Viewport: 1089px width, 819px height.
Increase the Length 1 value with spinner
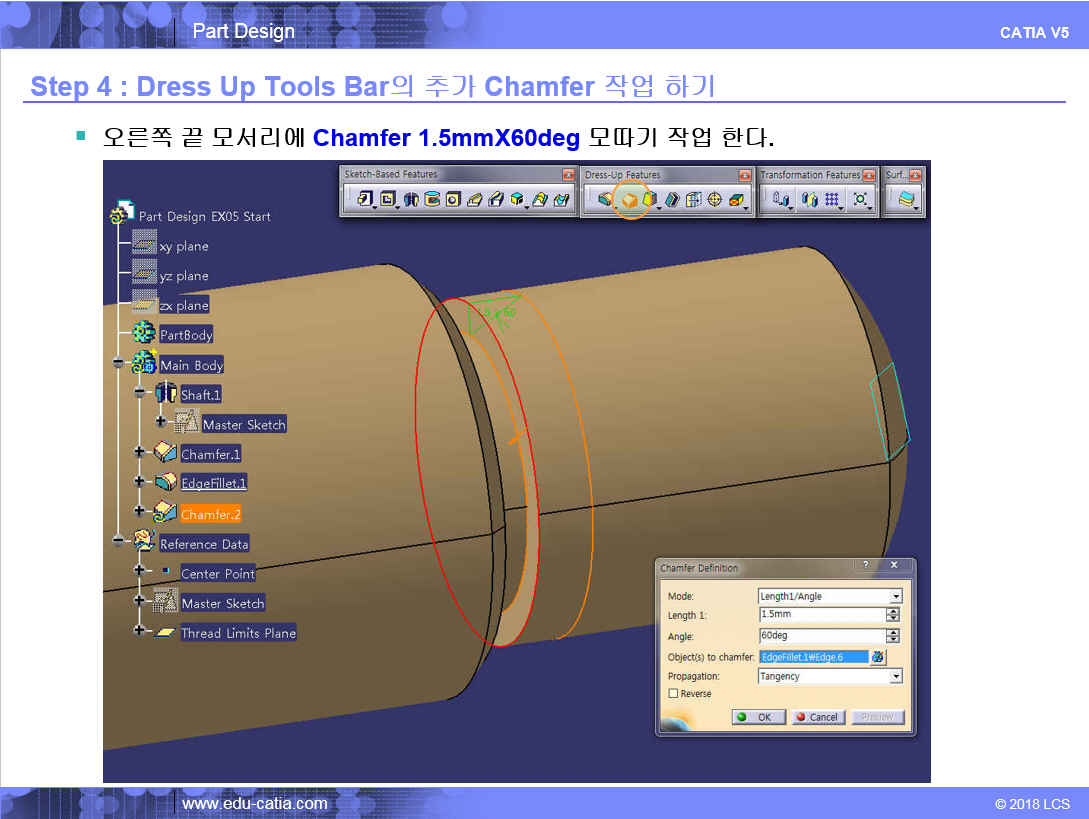893,611
